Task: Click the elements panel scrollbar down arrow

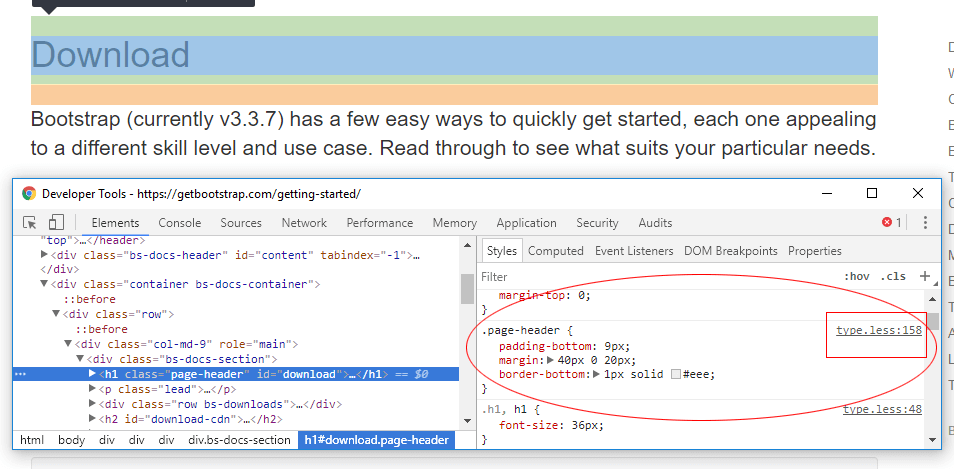Action: (467, 421)
